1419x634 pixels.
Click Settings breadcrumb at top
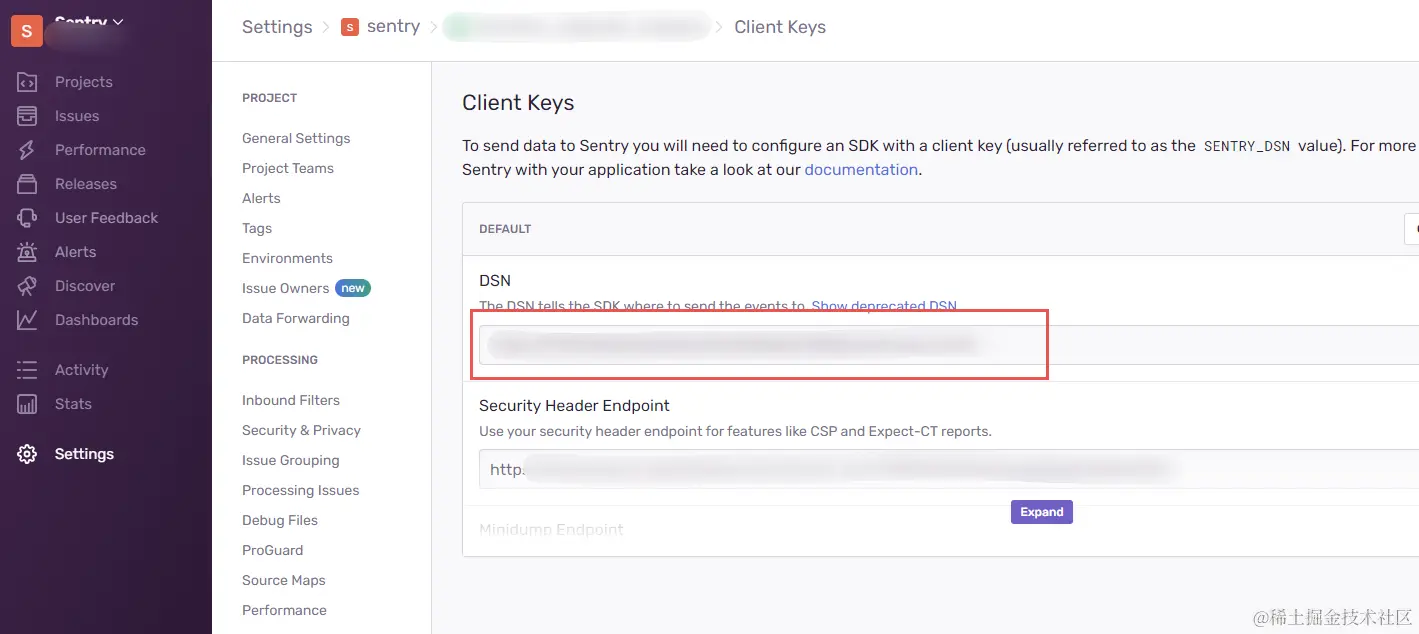[x=277, y=27]
